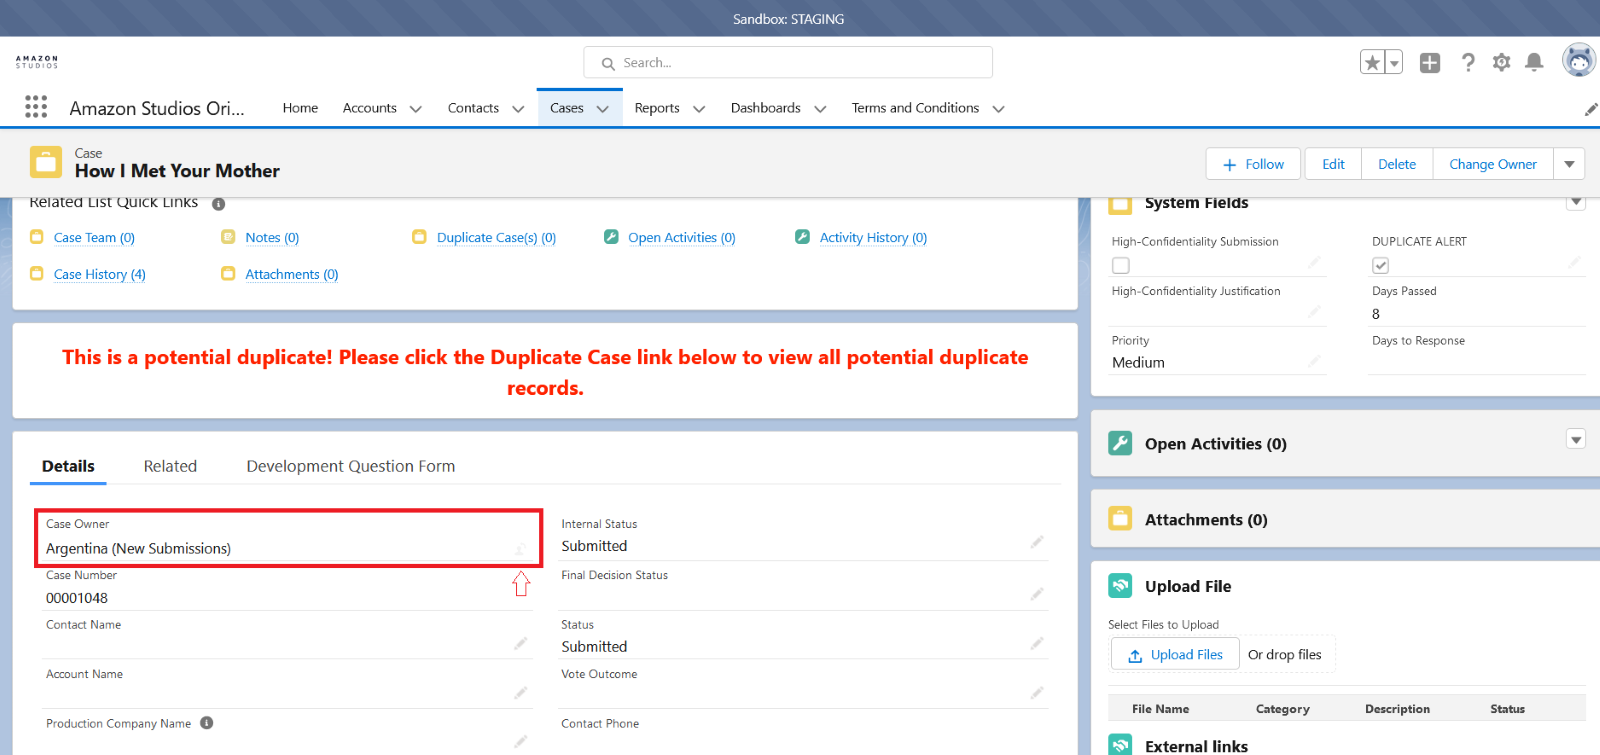Edit the Internal Status field pencil
The image size is (1600, 755).
pyautogui.click(x=1037, y=542)
